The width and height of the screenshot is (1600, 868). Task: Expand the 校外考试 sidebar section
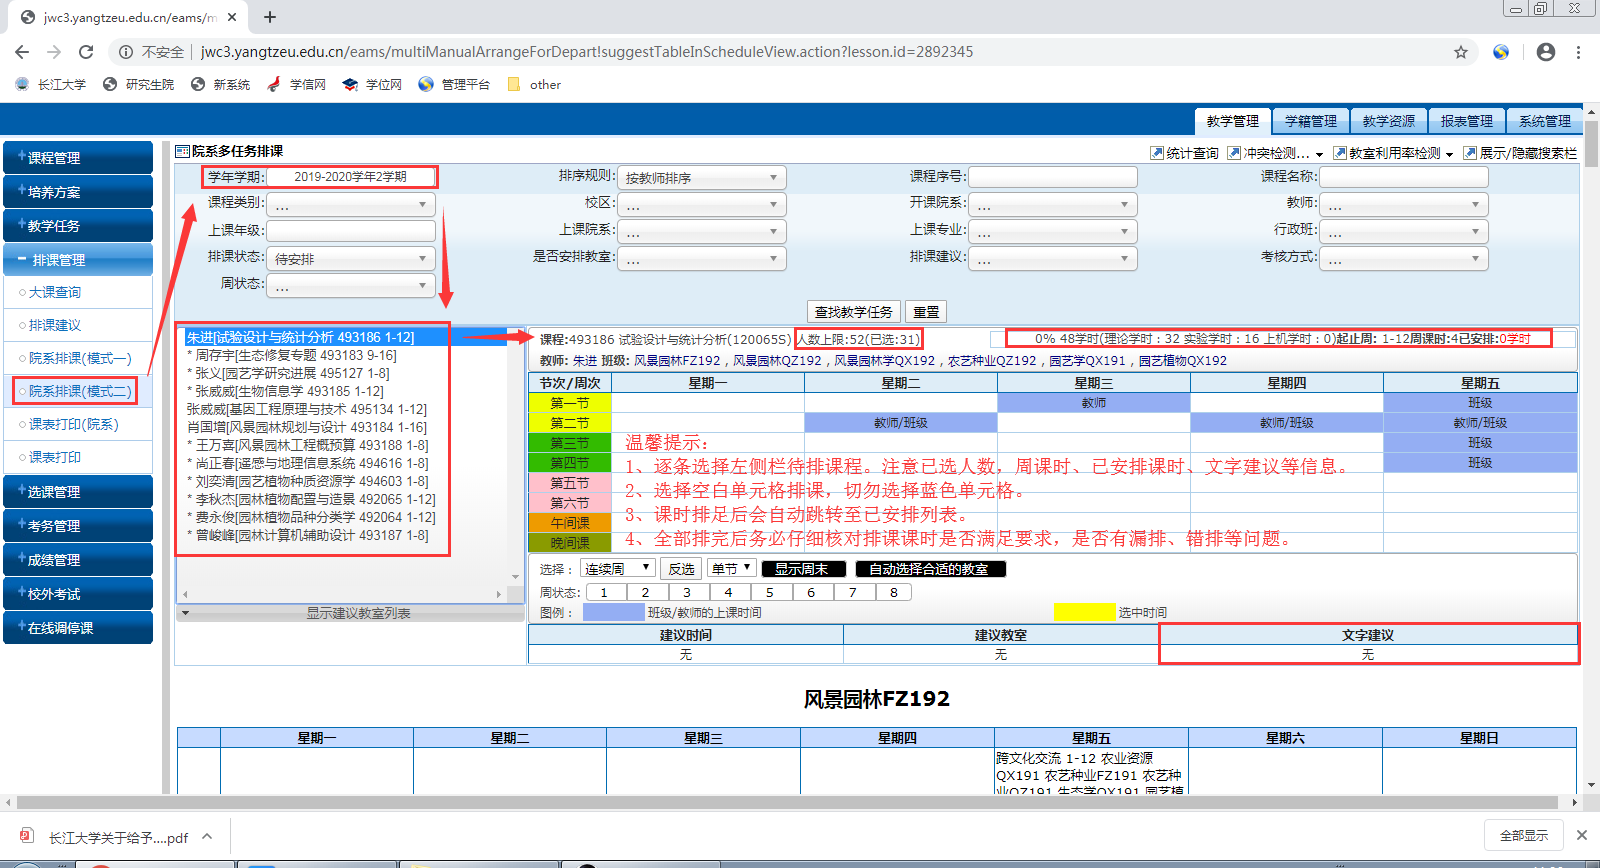pyautogui.click(x=78, y=594)
